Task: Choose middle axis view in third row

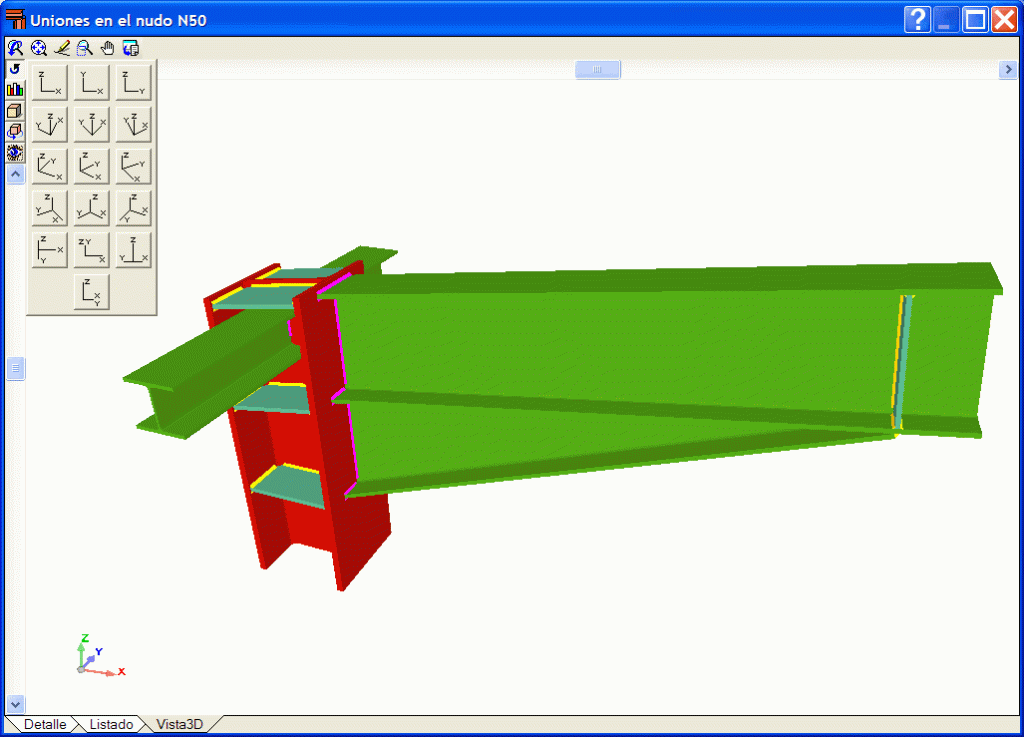Action: click(91, 166)
